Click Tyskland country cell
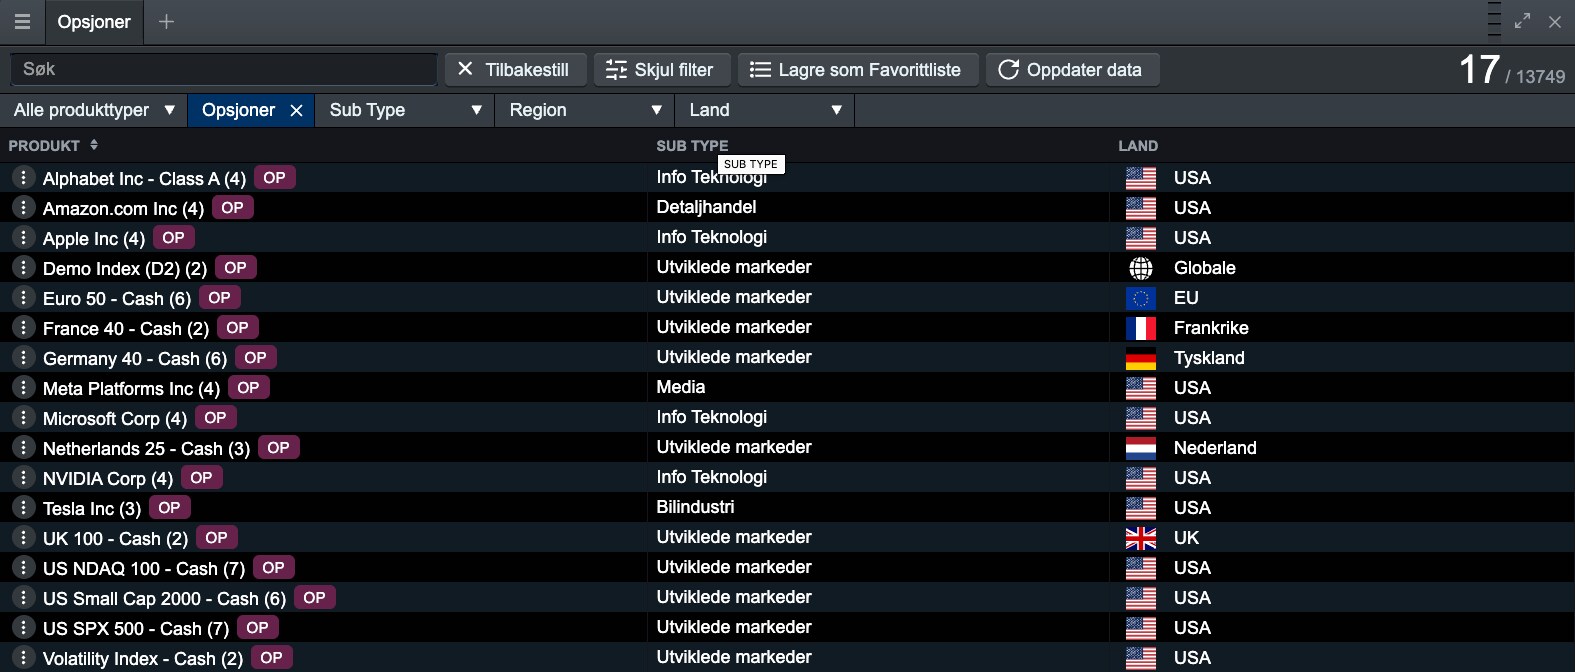The height and width of the screenshot is (672, 1575). point(1209,358)
